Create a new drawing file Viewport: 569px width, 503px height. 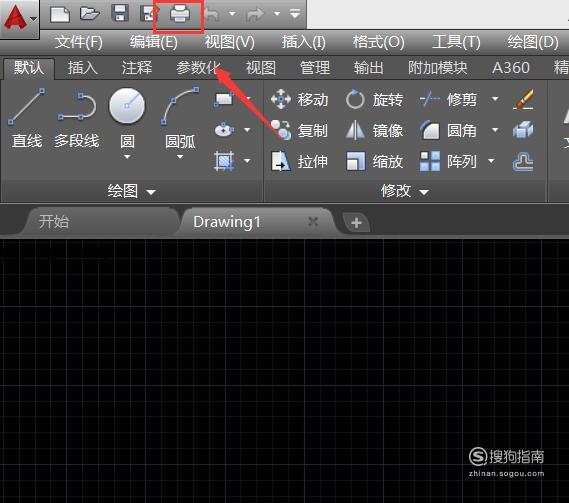pos(60,15)
